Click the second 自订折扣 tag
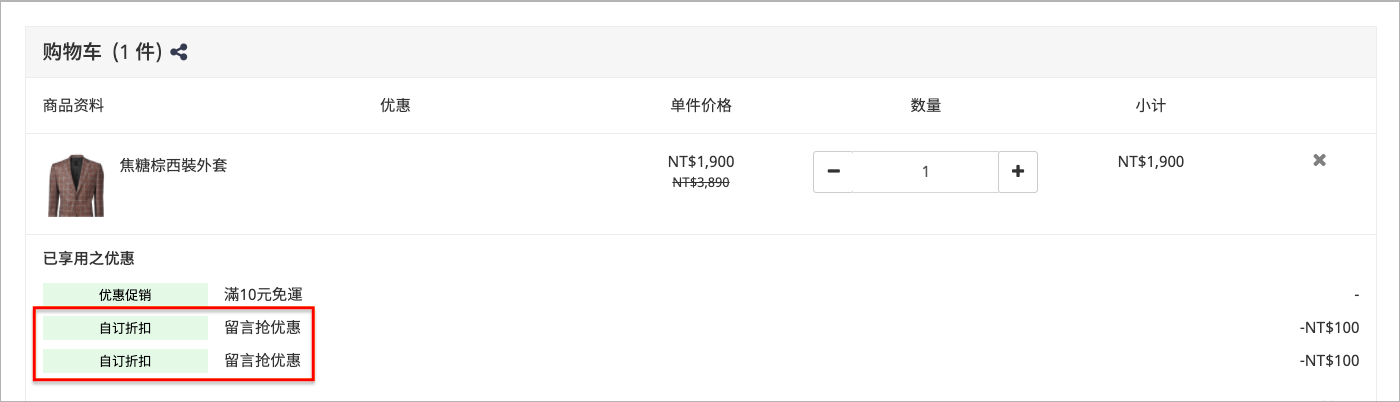Image resolution: width=1400 pixels, height=402 pixels. (125, 361)
